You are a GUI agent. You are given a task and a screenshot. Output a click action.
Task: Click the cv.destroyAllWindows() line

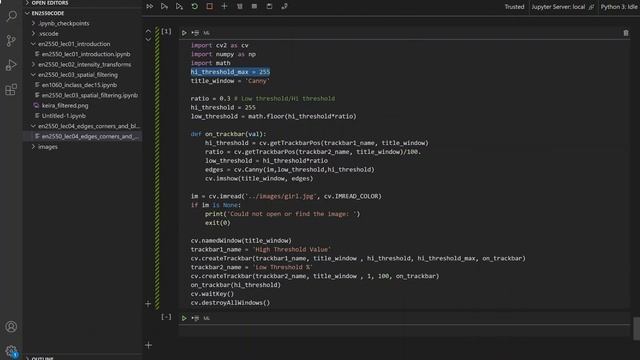point(230,303)
